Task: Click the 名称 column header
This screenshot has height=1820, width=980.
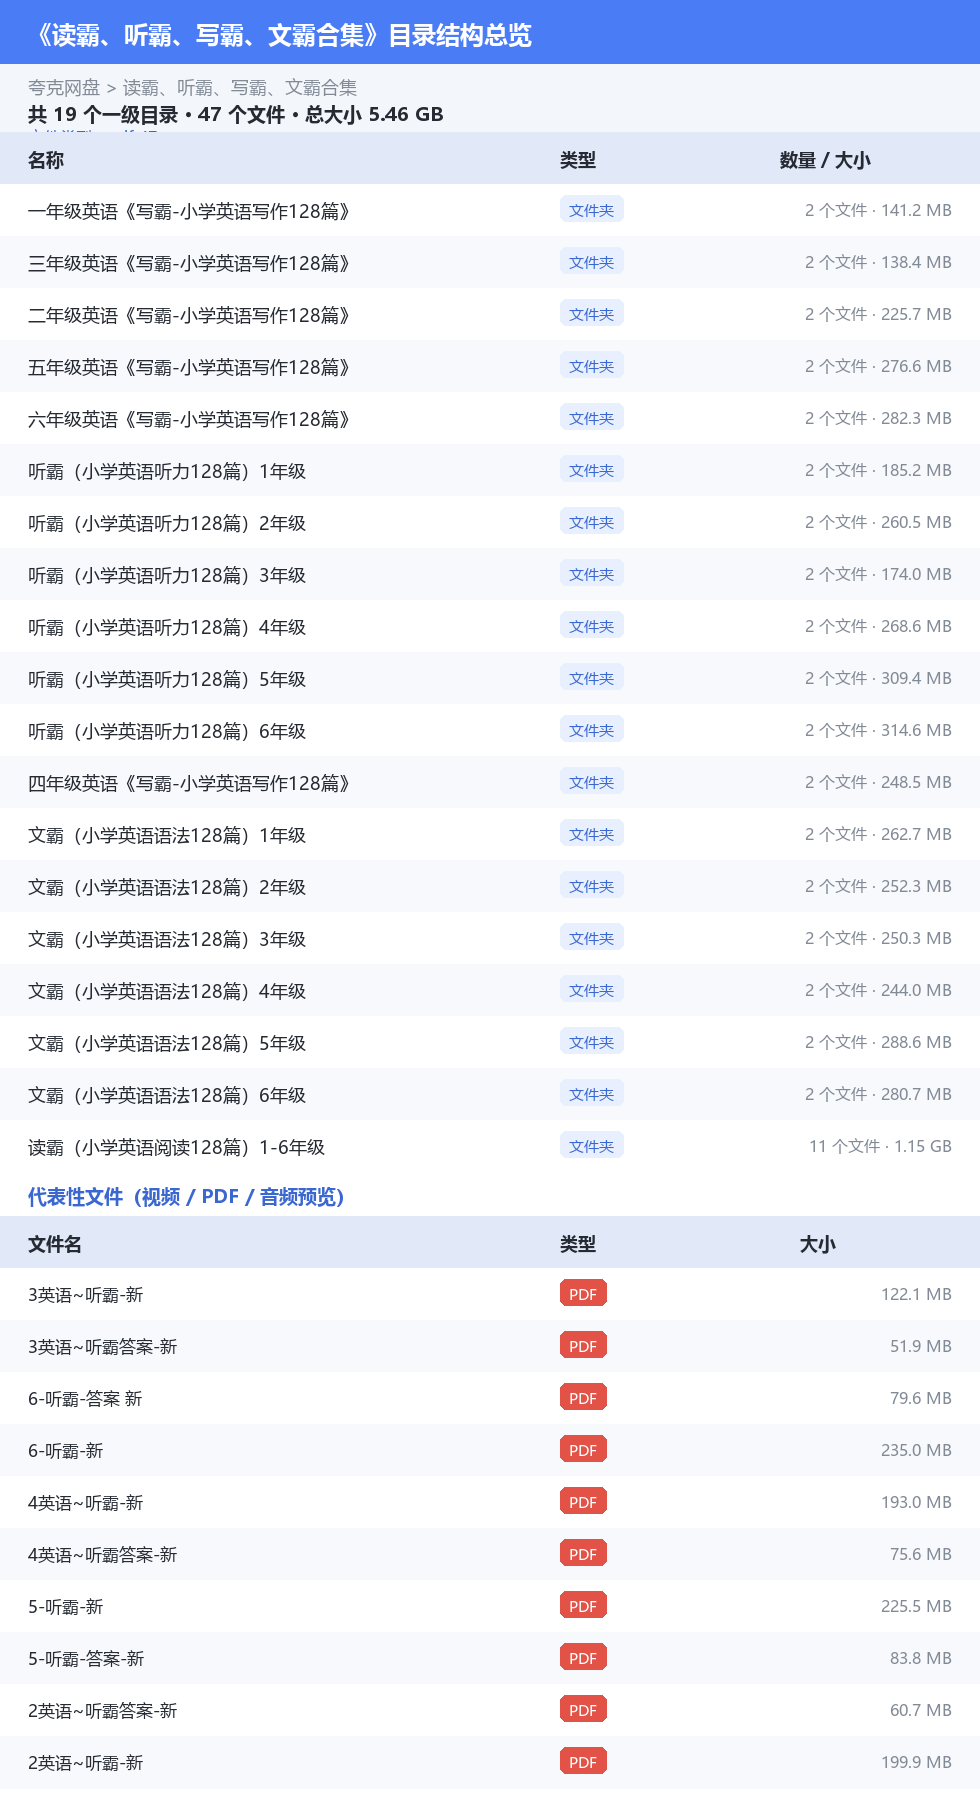Action: click(x=46, y=160)
